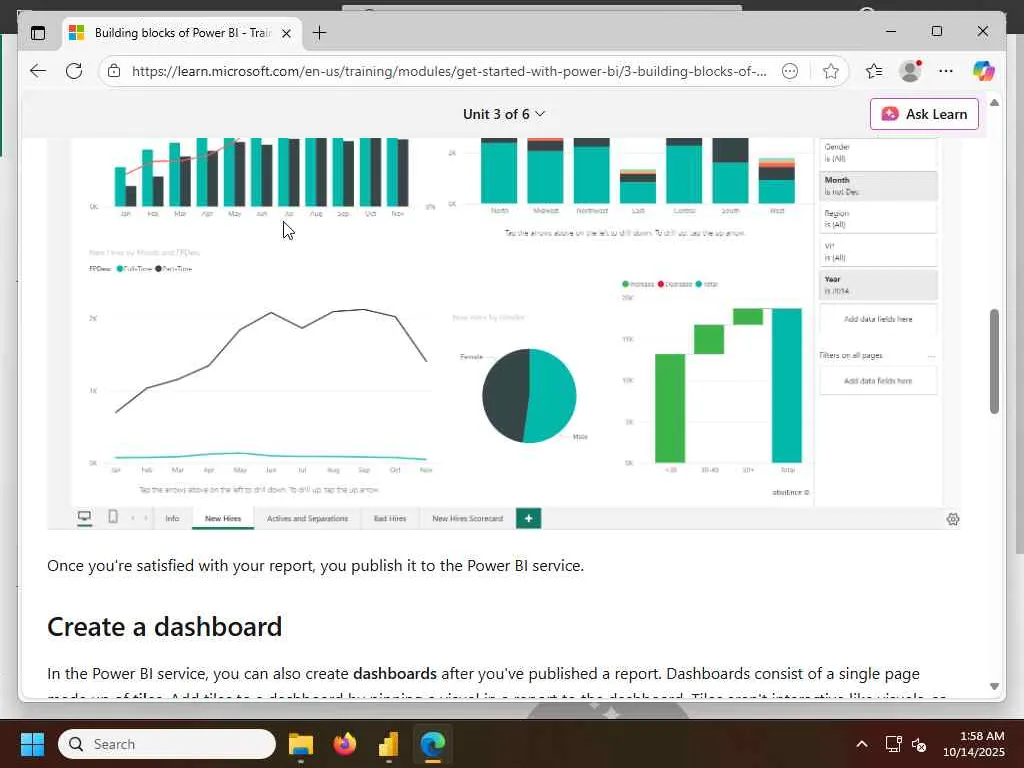Click the pie chart in the report

coord(529,396)
